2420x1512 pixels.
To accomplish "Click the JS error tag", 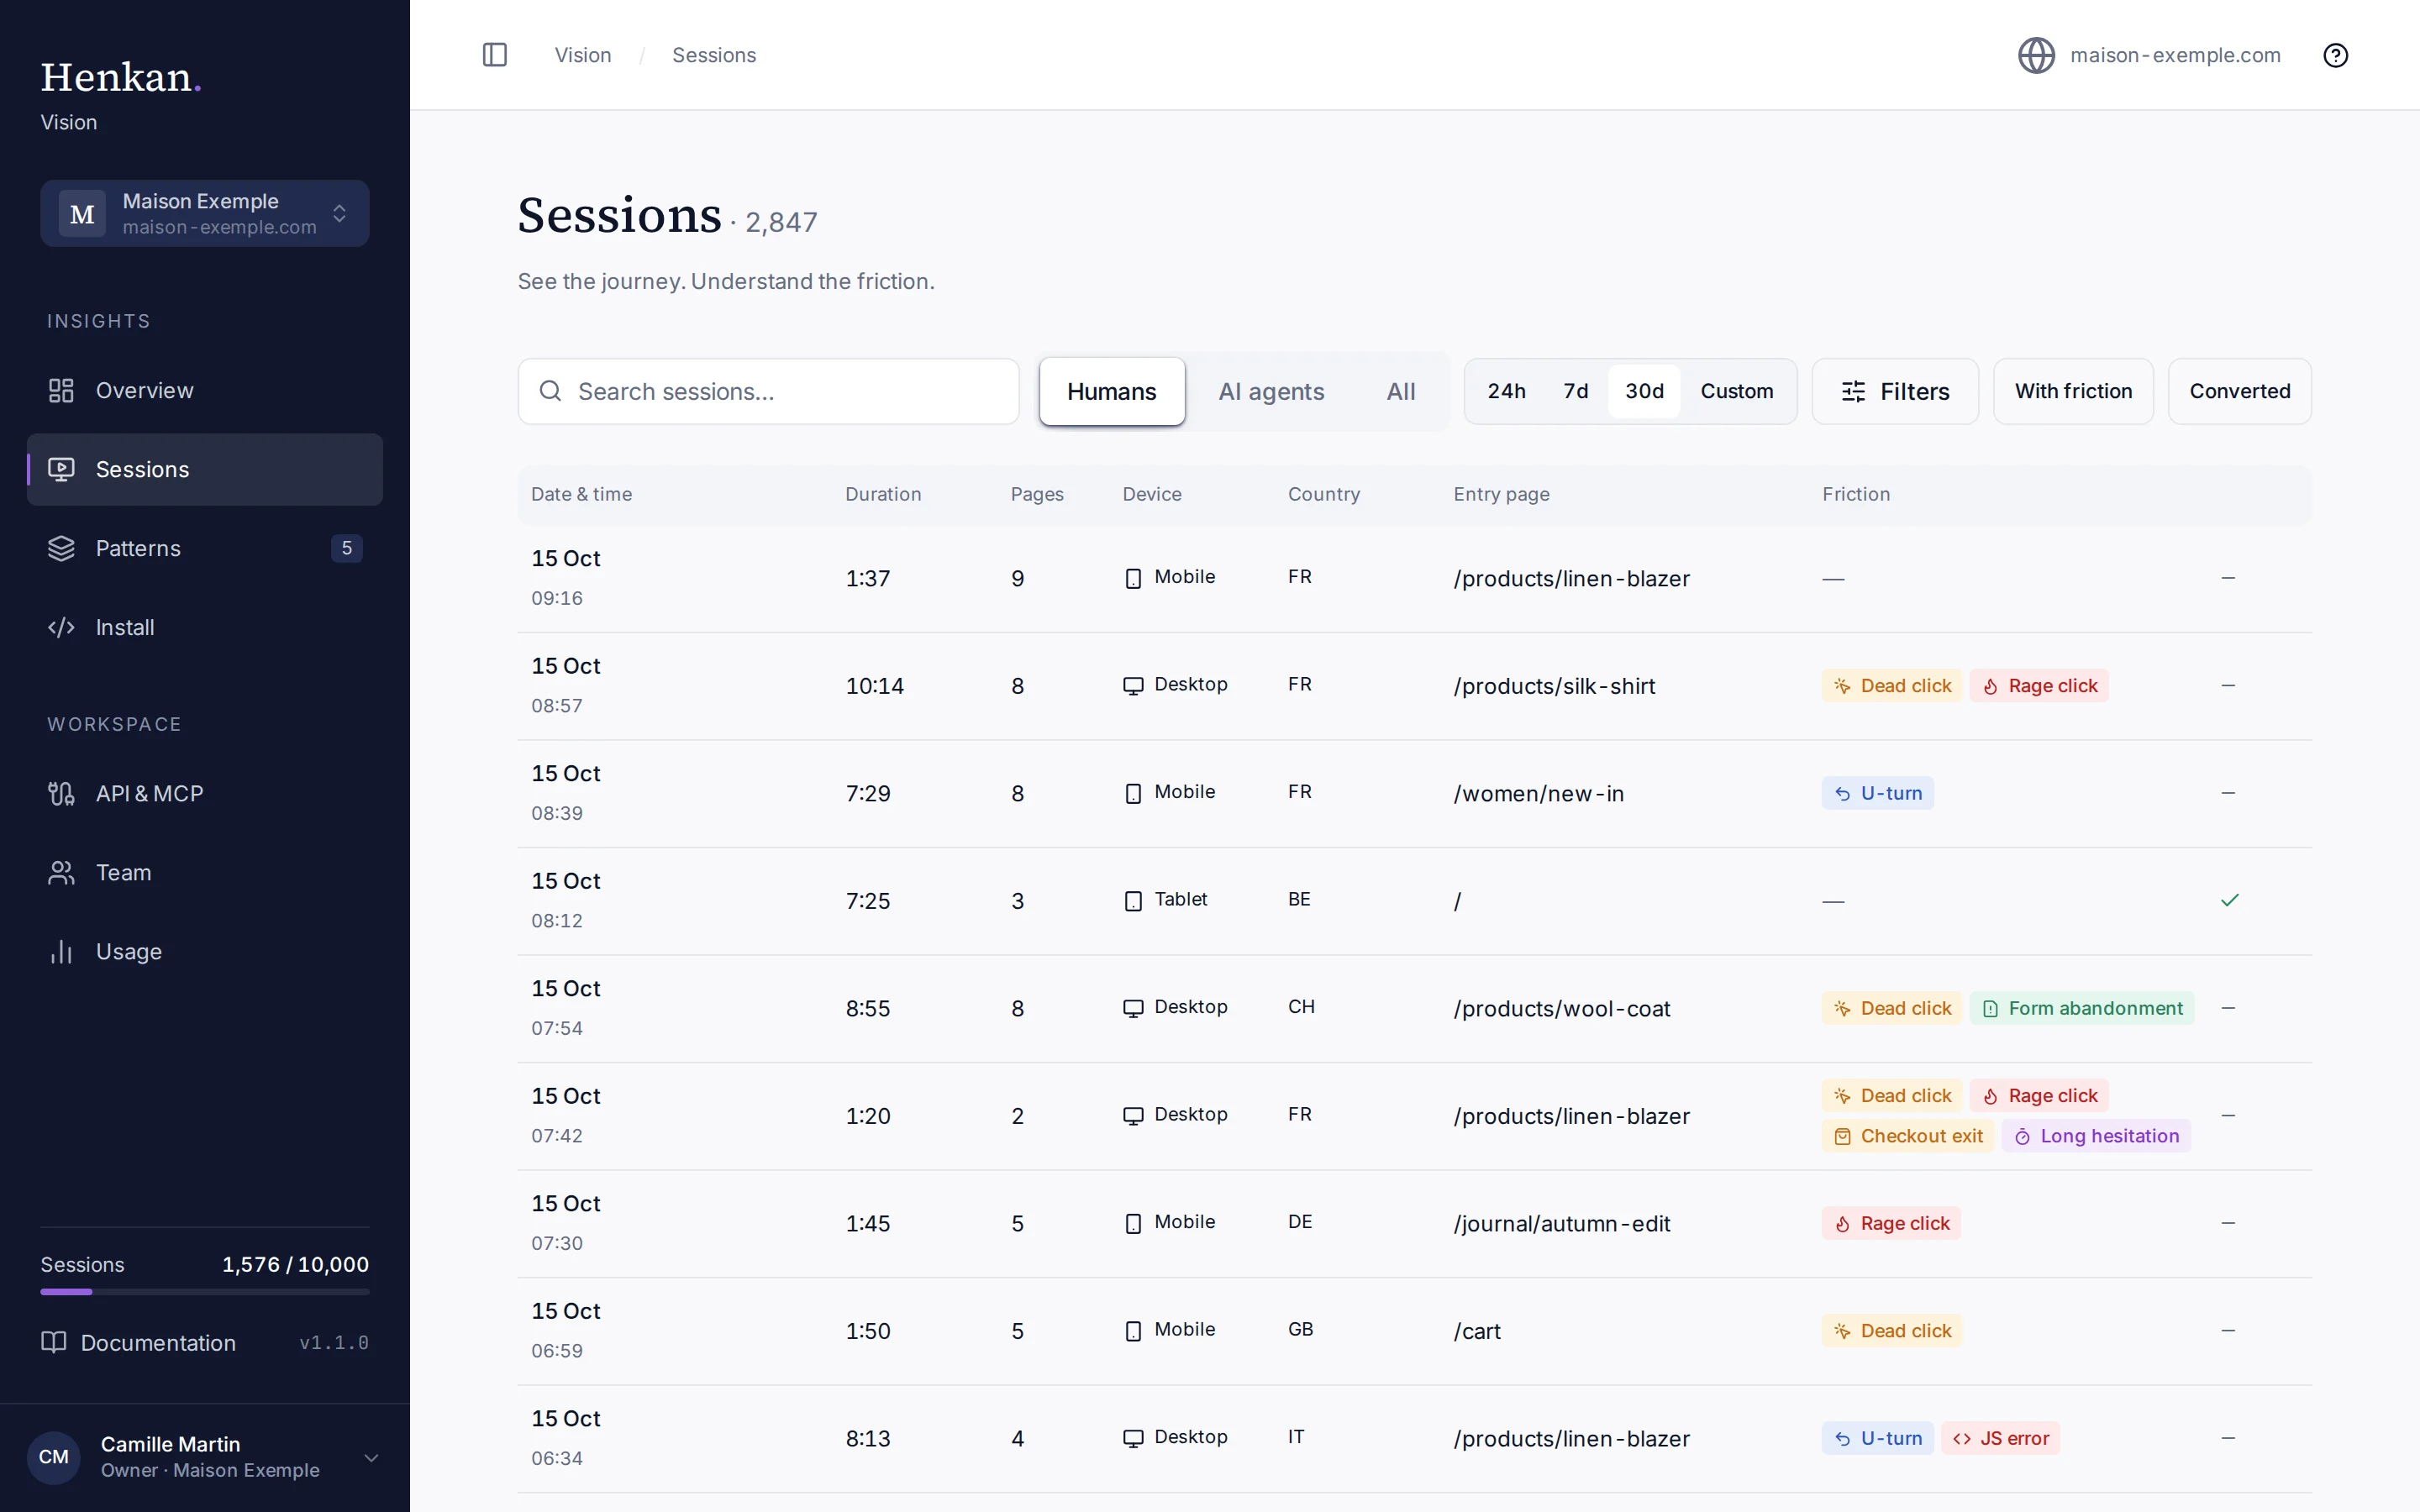I will pos(2000,1438).
